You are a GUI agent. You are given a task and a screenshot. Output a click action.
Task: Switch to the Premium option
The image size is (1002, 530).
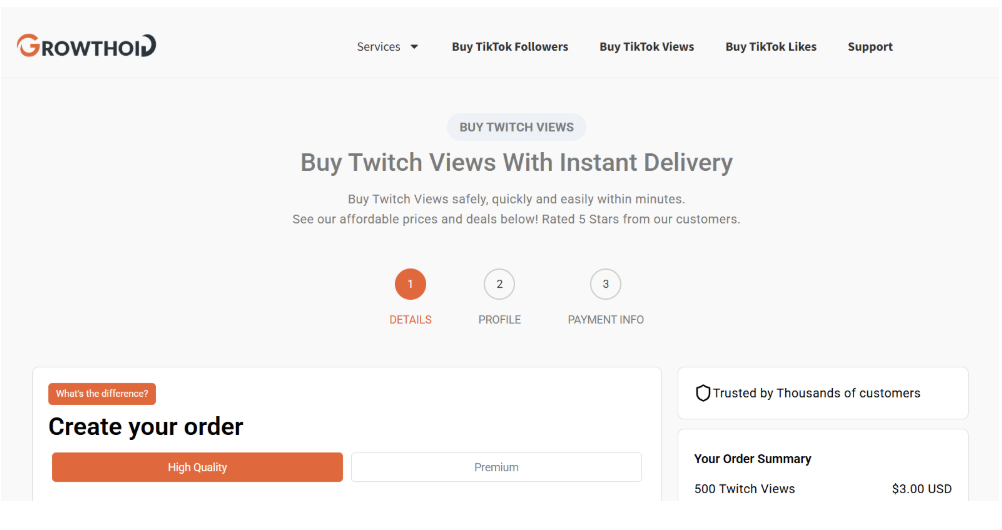[x=496, y=467]
